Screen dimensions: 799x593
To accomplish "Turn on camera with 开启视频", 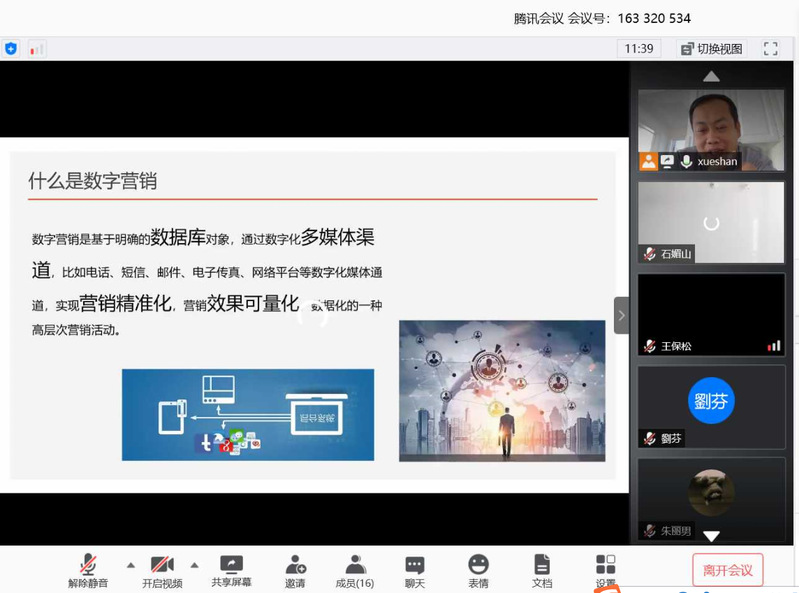I will (x=162, y=570).
